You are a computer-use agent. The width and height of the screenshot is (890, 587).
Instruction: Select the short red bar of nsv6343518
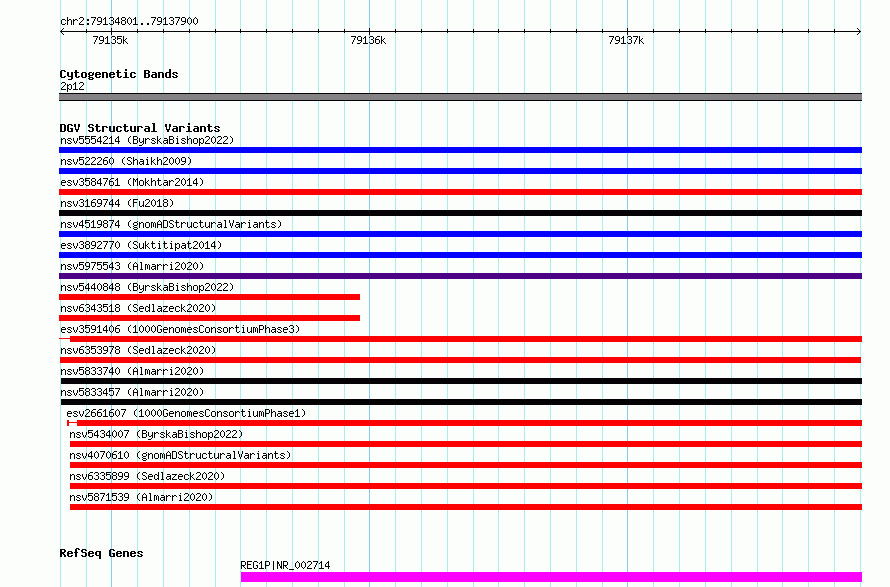pos(209,318)
